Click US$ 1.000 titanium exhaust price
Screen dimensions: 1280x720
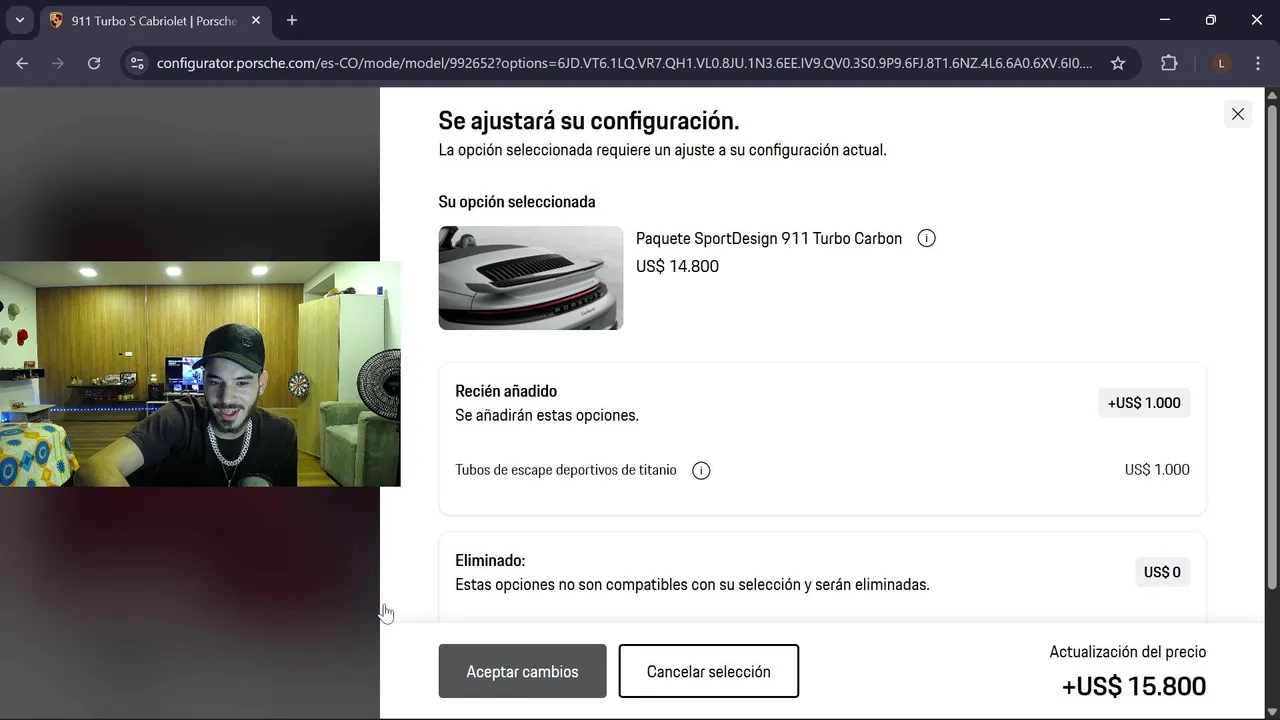tap(1157, 470)
